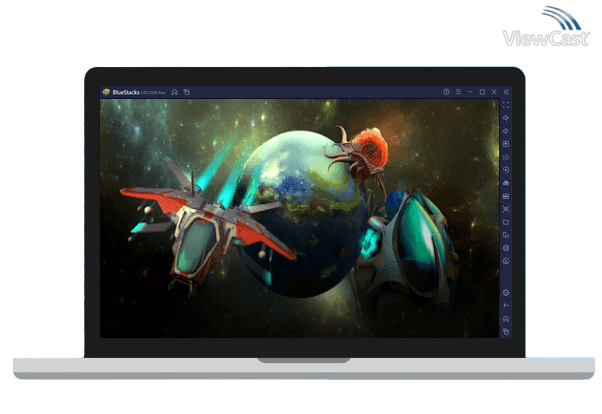Click the BlueStacks logo in the title bar
The height and width of the screenshot is (414, 602).
[106, 92]
